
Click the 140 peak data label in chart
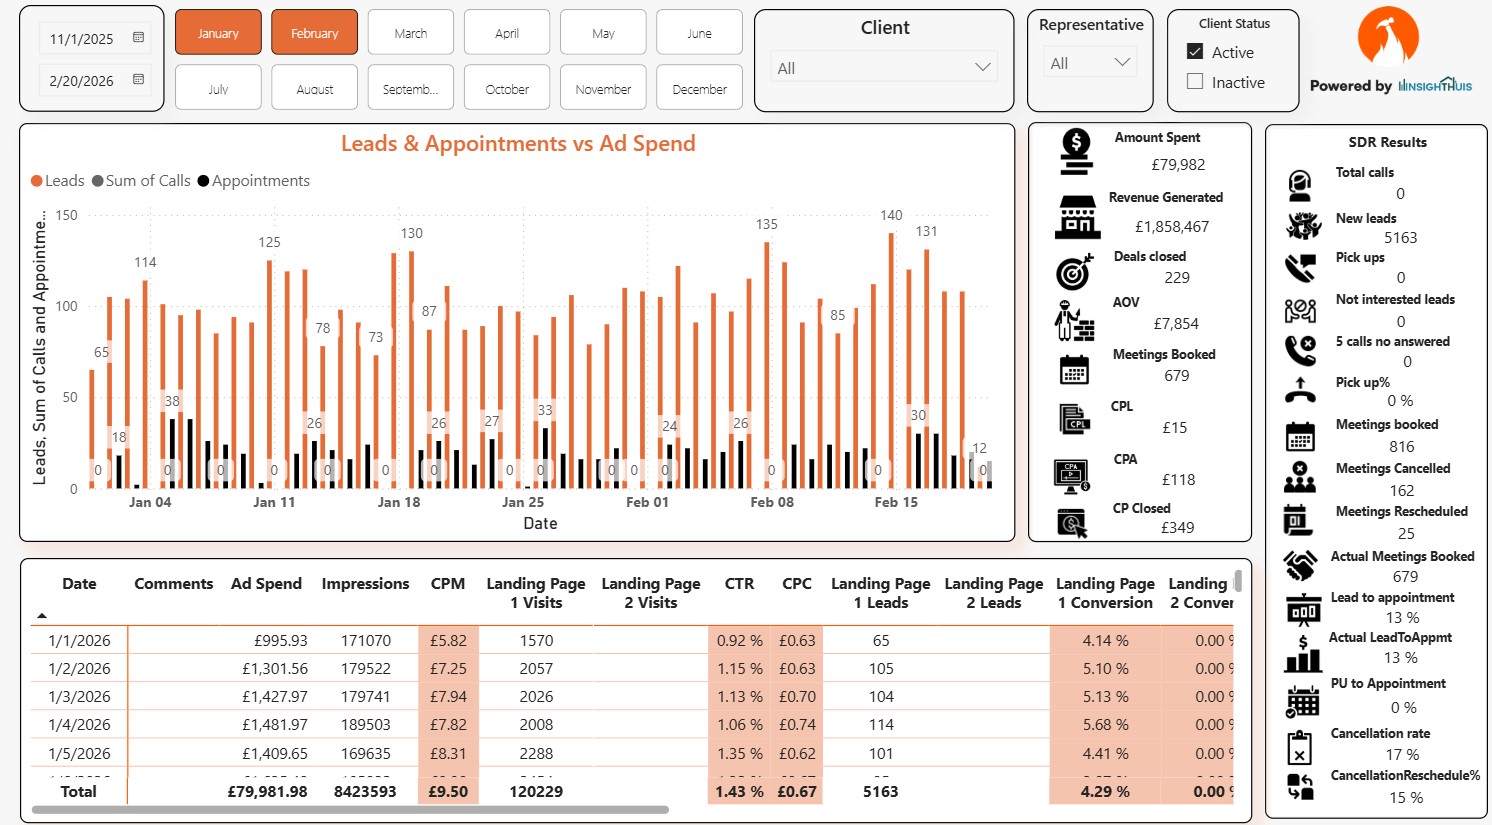(x=891, y=215)
